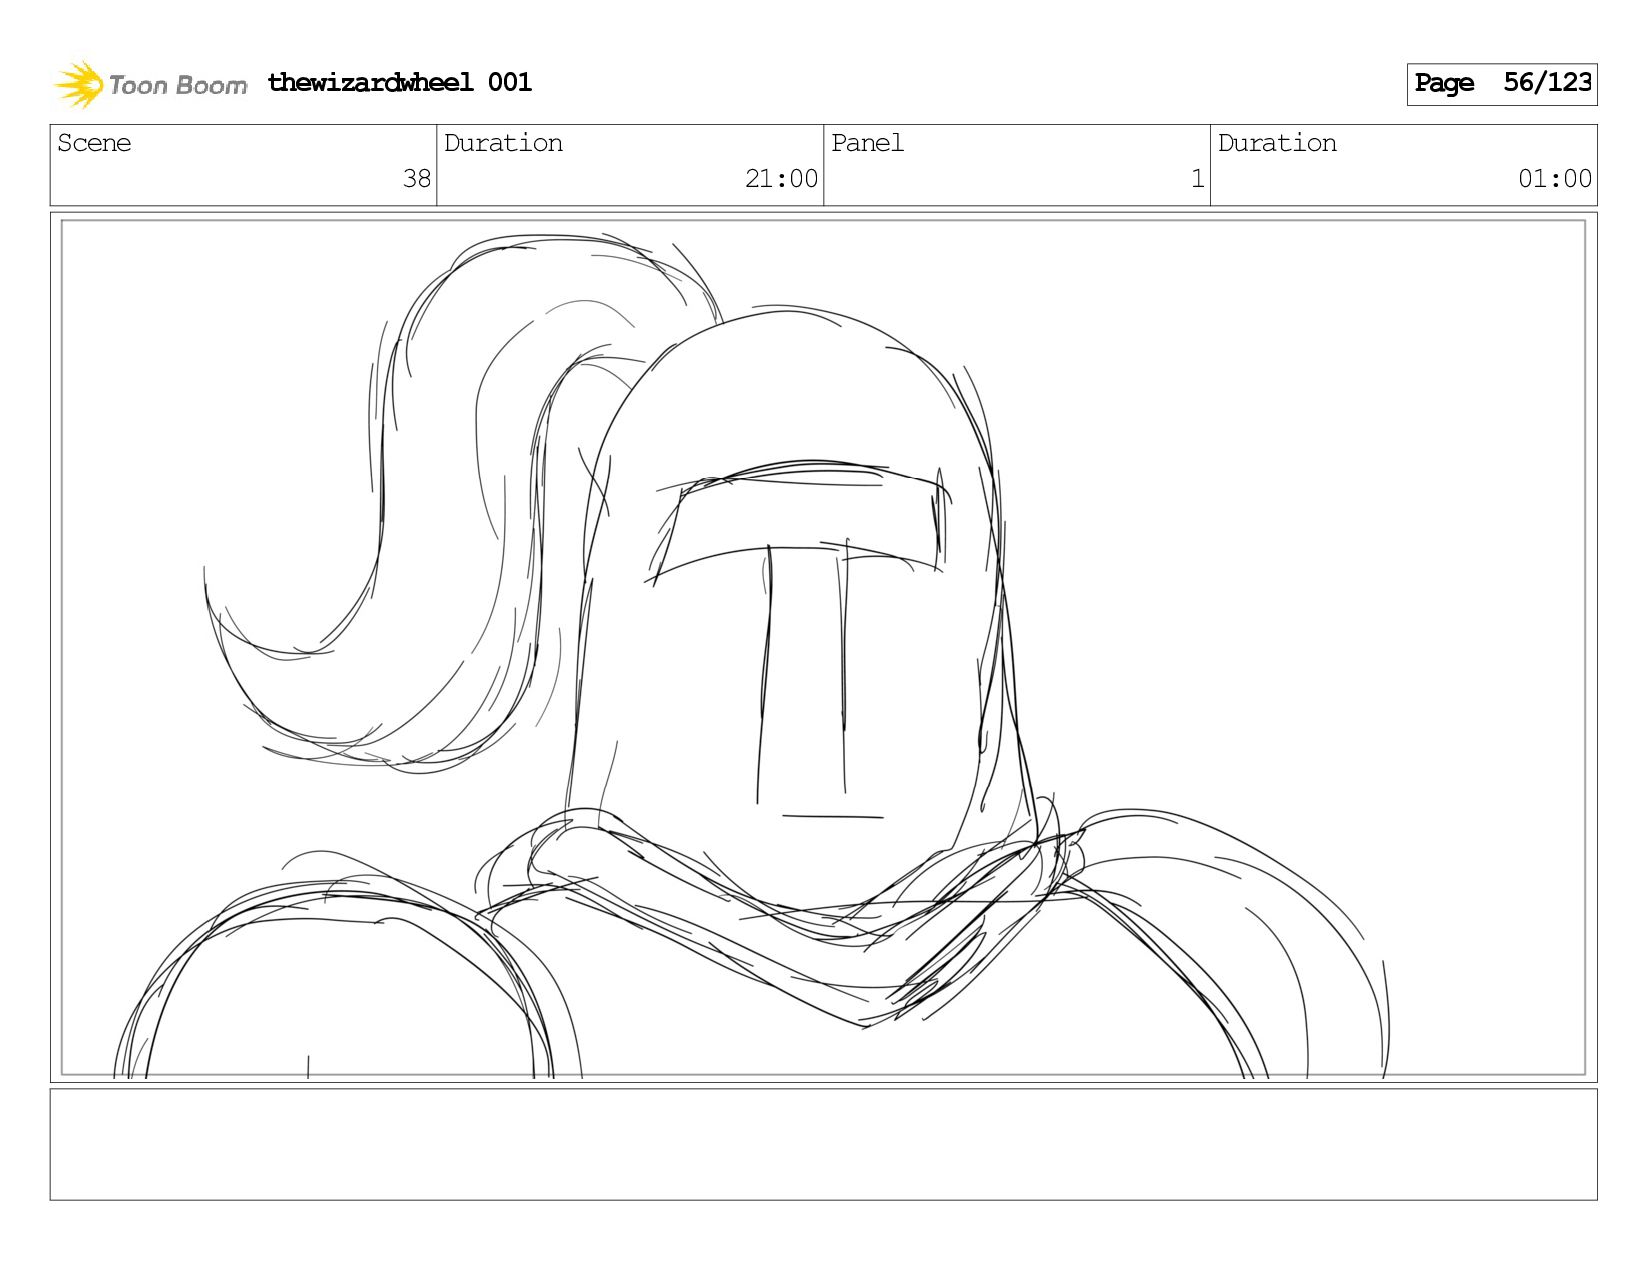
Task: Click the empty notes box below panel
Action: click(x=824, y=1144)
